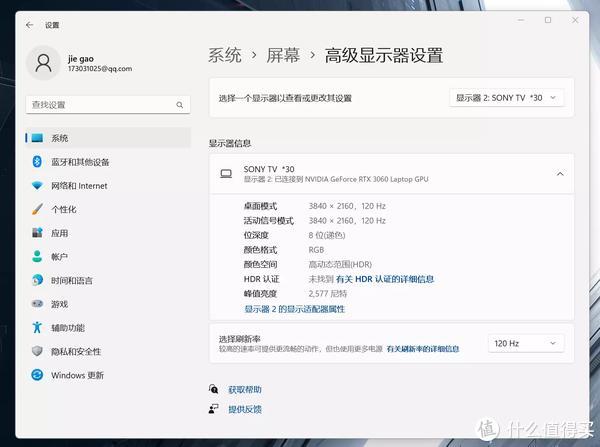This screenshot has width=600, height=447.
Task: Open 蓝牙和其他设备 settings page
Action: 108,162
